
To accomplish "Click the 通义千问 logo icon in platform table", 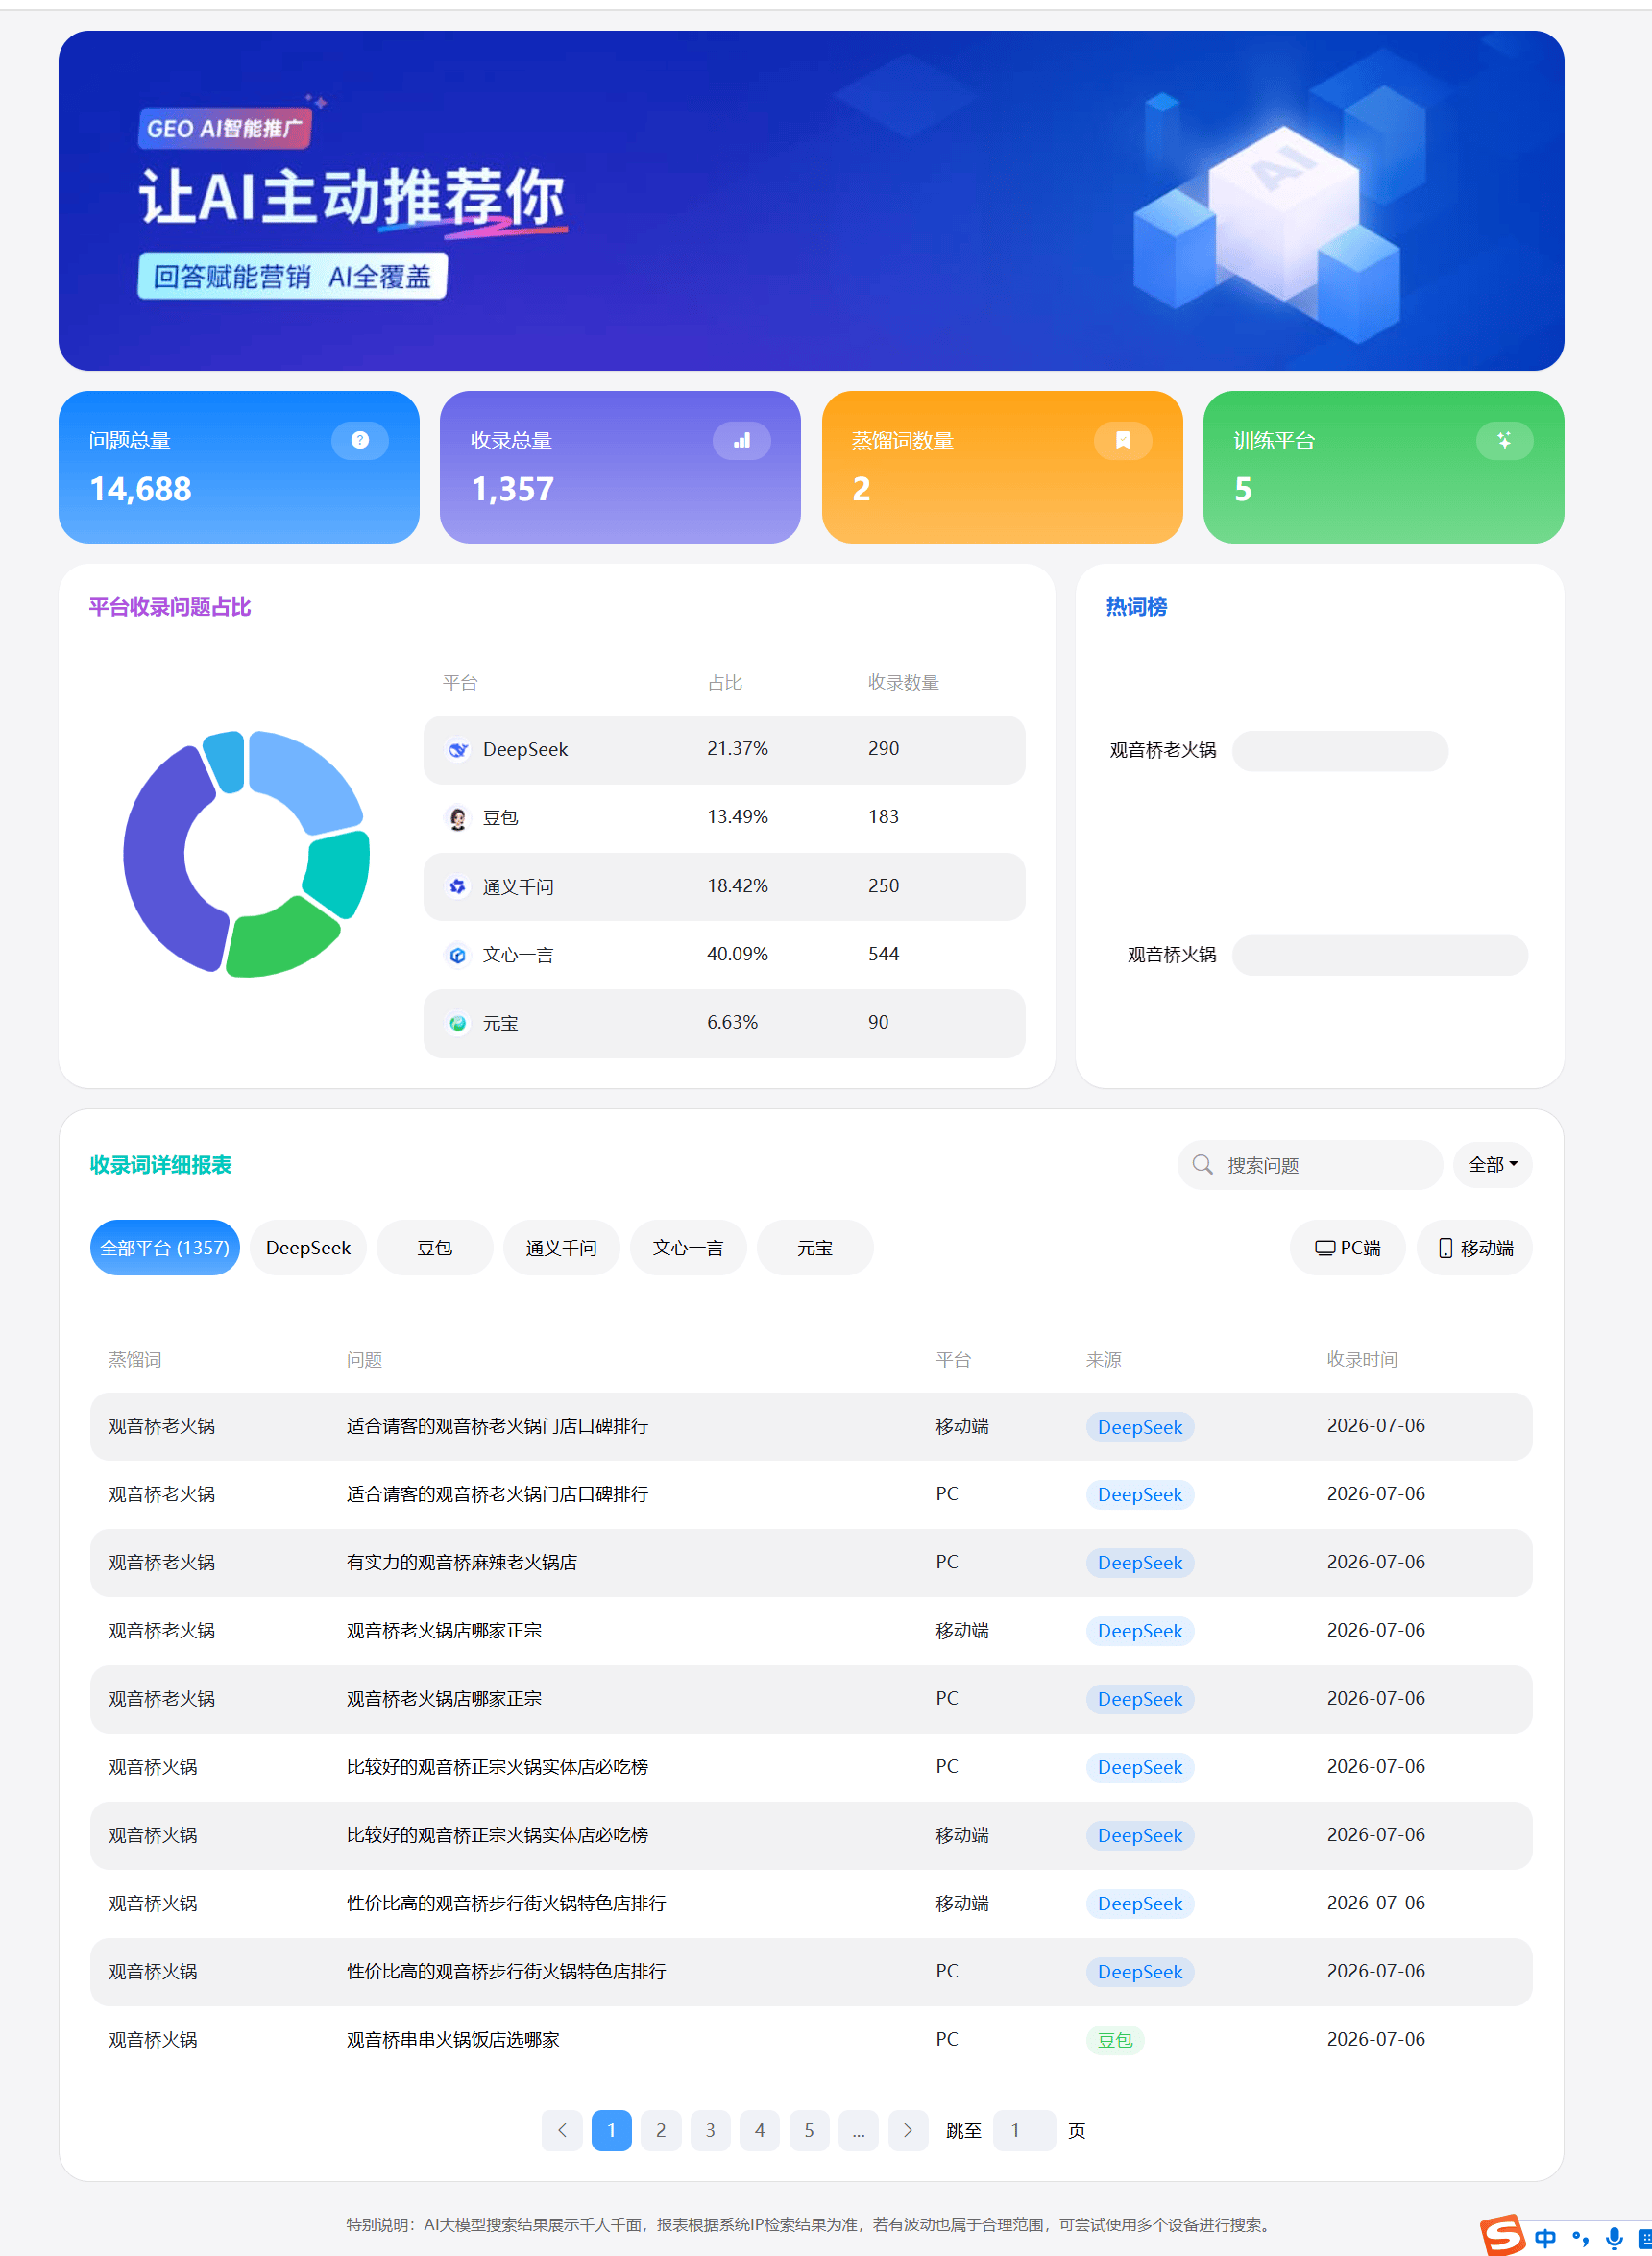I will click(458, 887).
